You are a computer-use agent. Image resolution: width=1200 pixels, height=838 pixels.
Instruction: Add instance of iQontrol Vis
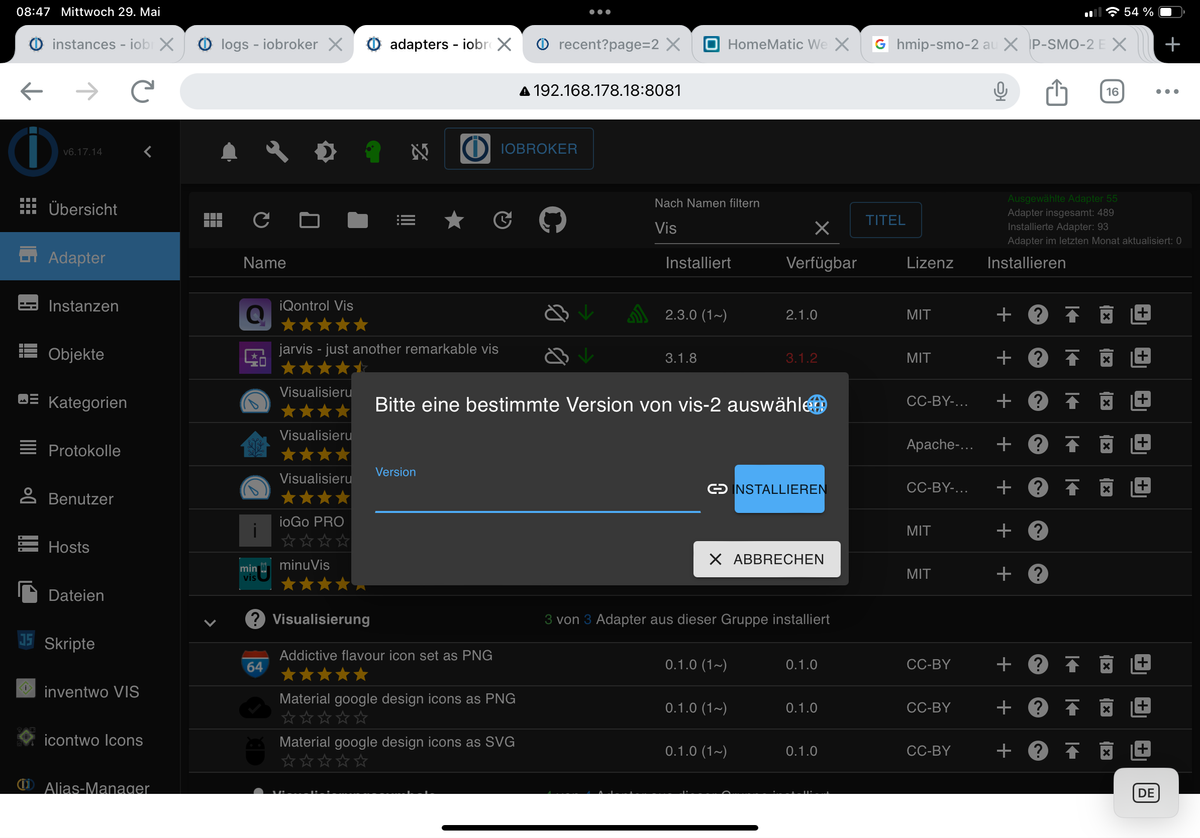(x=1004, y=314)
